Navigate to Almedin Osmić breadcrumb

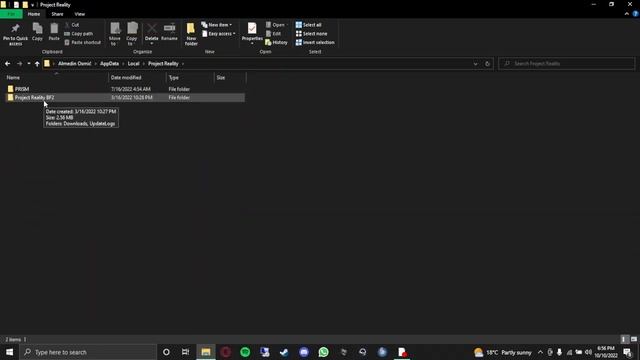click(75, 64)
